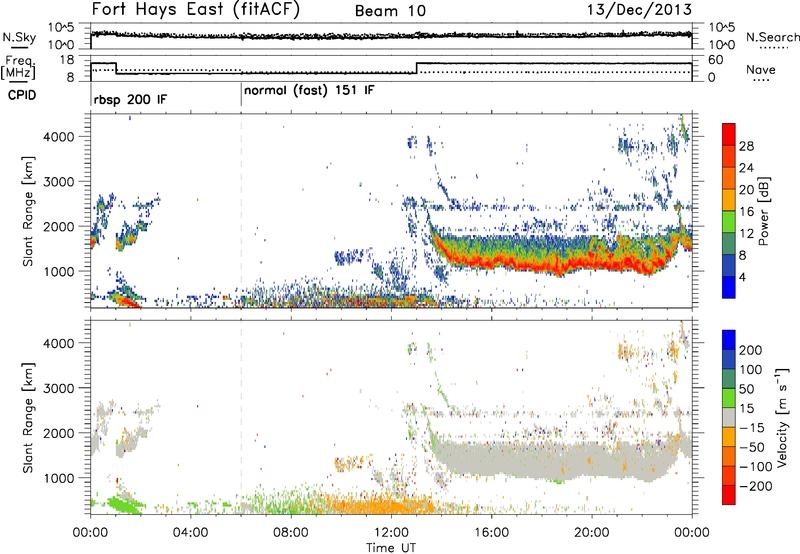Viewport: 800px width, 554px height.
Task: Click the date "13/Dec/2013"
Action: tap(639, 10)
